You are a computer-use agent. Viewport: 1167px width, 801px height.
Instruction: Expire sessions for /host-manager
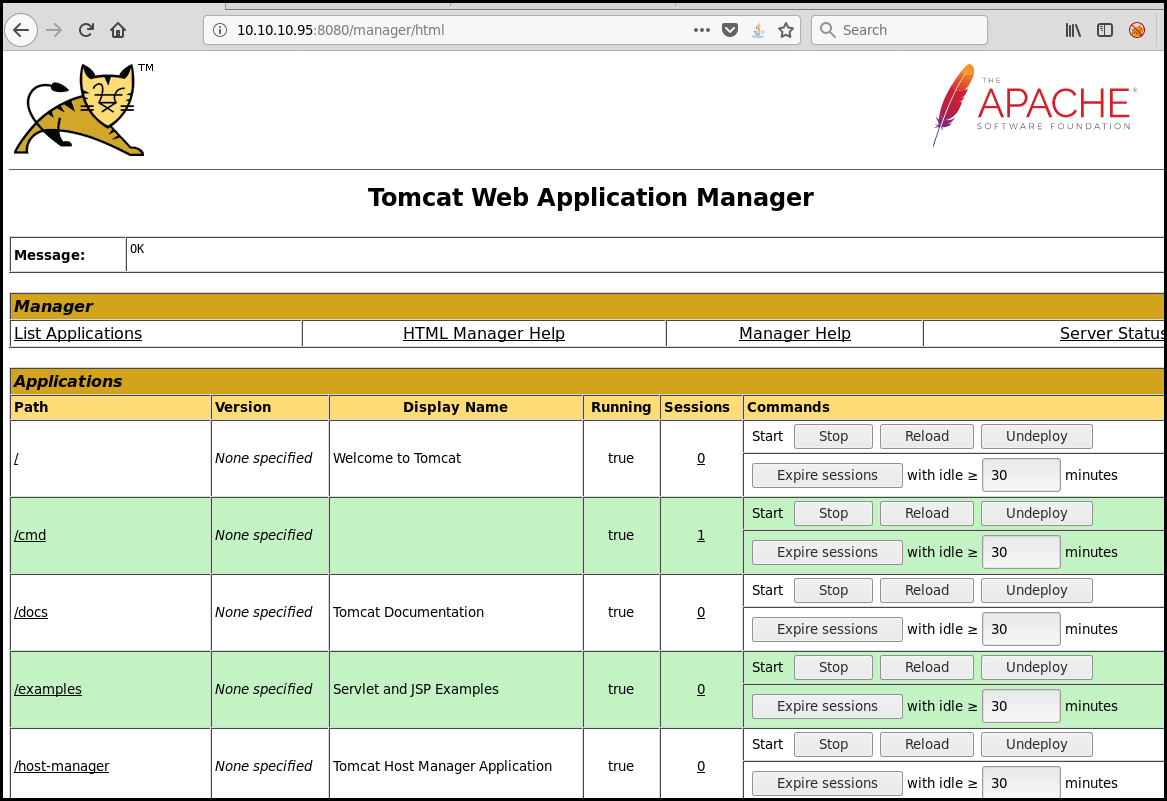(827, 783)
